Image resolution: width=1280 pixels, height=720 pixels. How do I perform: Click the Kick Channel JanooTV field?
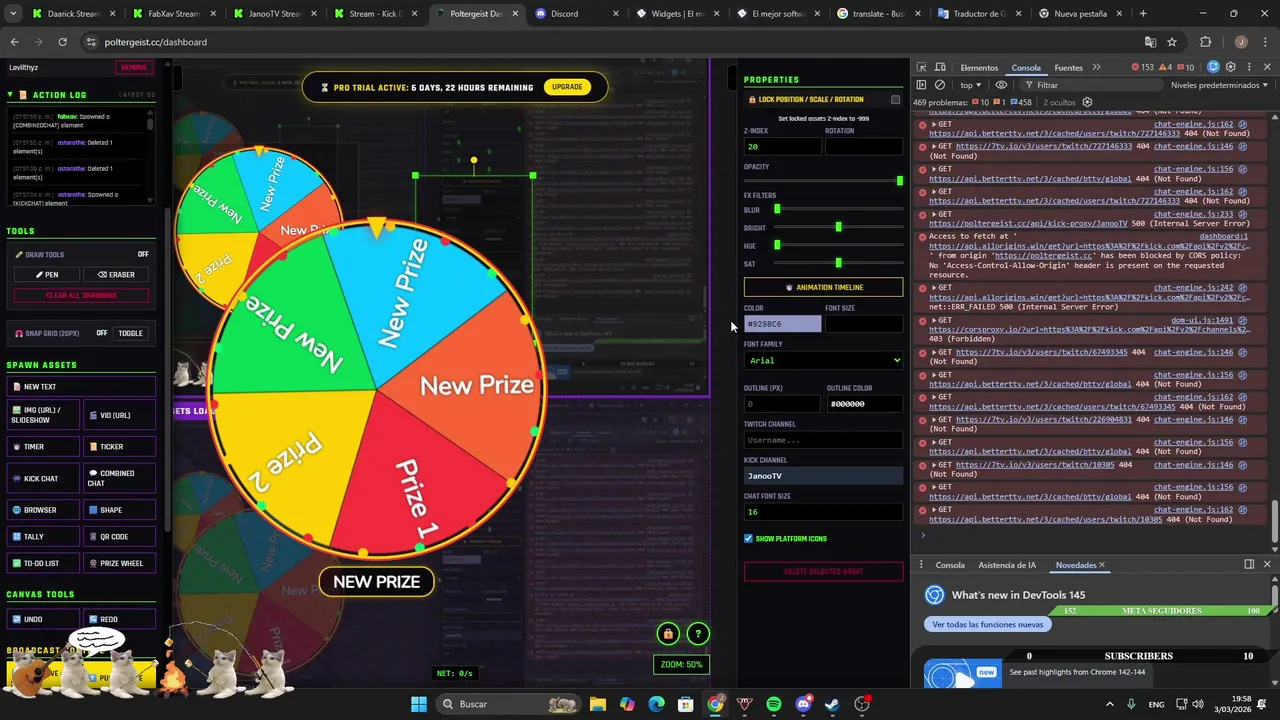click(823, 476)
